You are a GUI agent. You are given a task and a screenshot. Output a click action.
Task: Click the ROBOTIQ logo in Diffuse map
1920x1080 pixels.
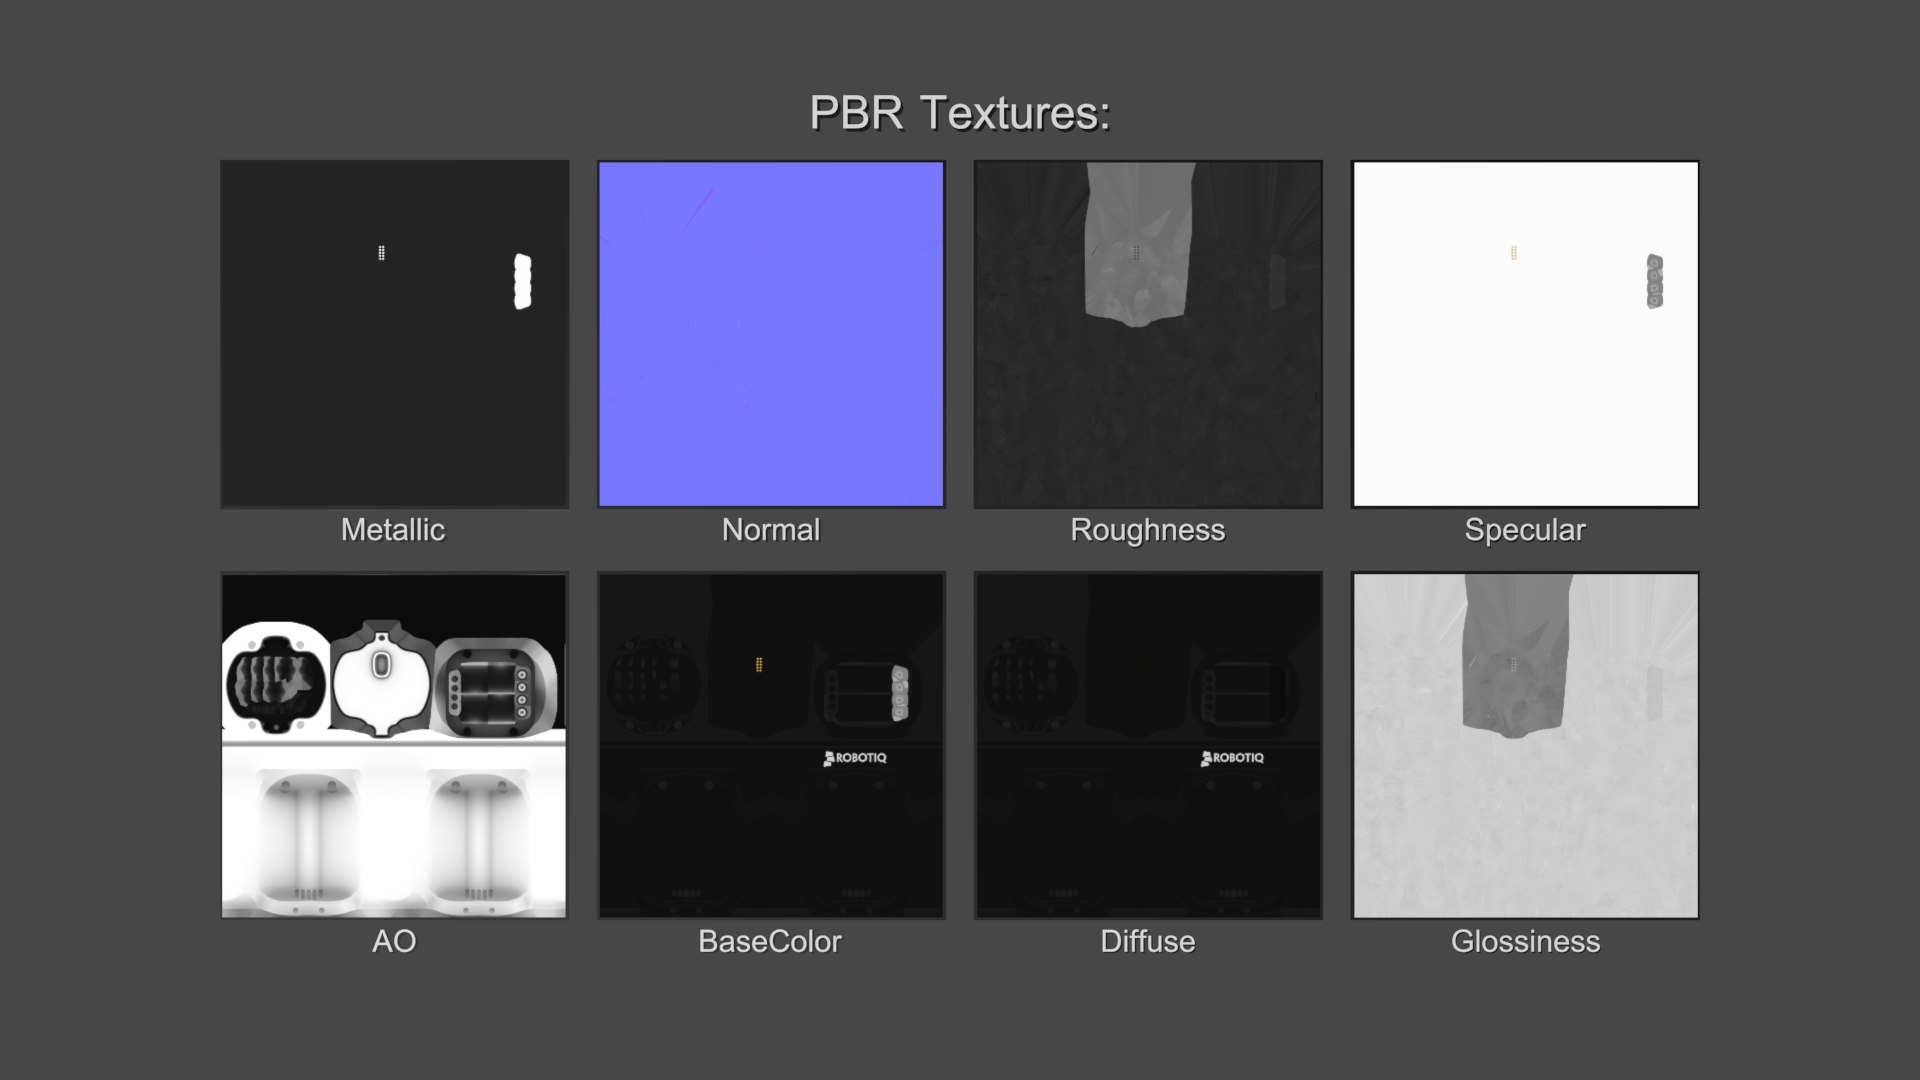click(1232, 758)
